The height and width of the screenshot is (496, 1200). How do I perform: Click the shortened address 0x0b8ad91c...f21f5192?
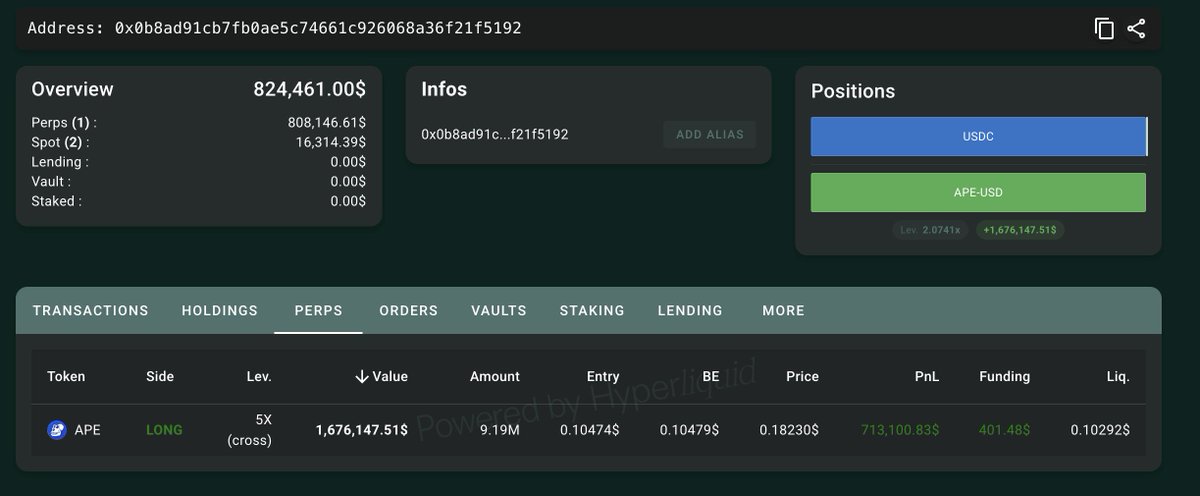click(494, 134)
